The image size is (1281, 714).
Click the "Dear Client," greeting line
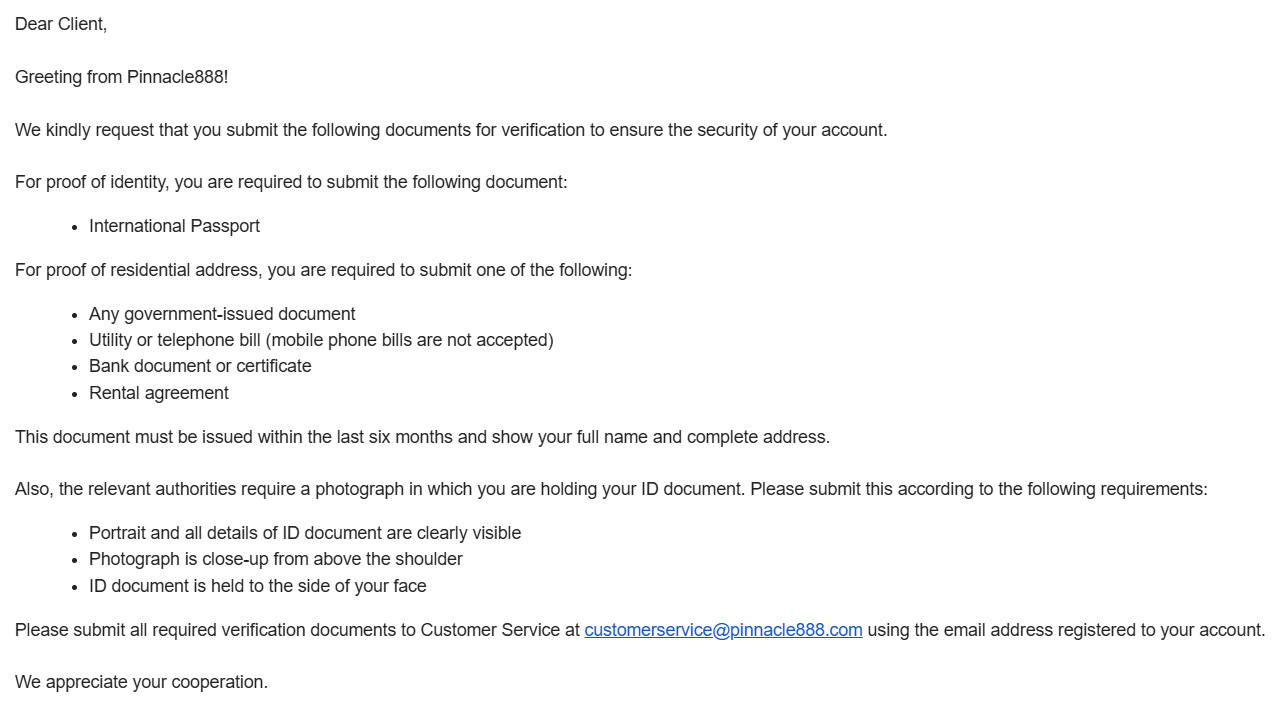point(61,24)
